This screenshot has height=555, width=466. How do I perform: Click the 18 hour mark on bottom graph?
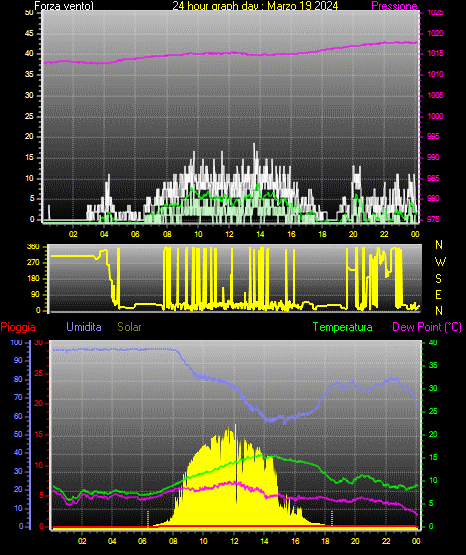[x=325, y=541]
